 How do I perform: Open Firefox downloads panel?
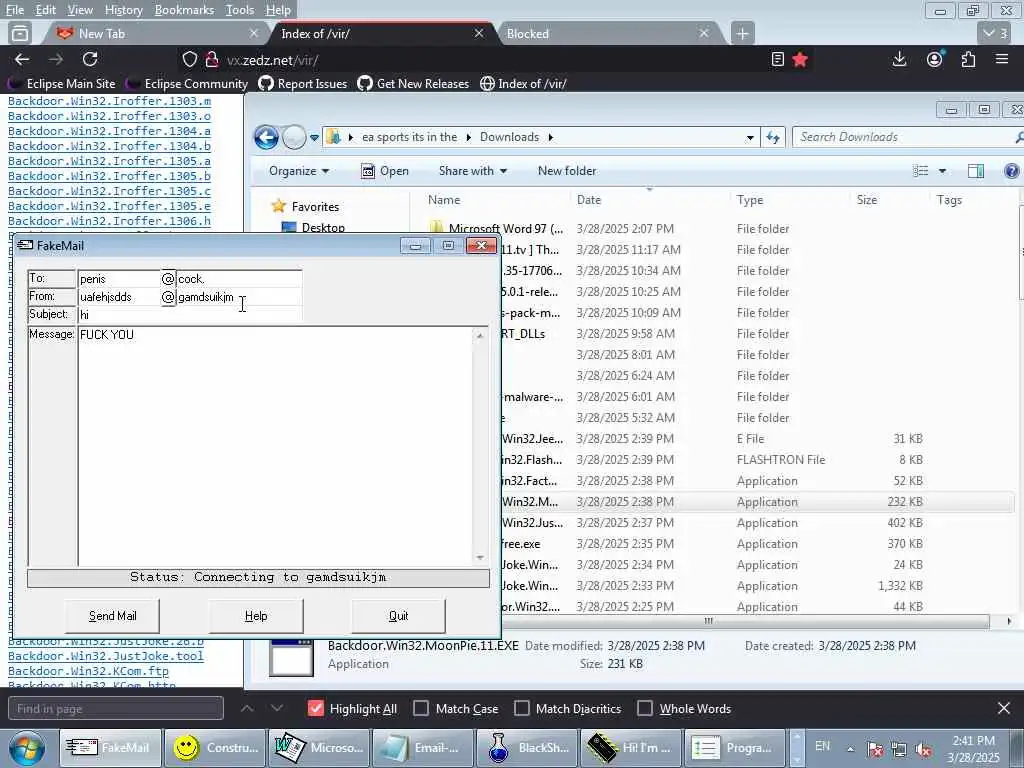(x=899, y=59)
